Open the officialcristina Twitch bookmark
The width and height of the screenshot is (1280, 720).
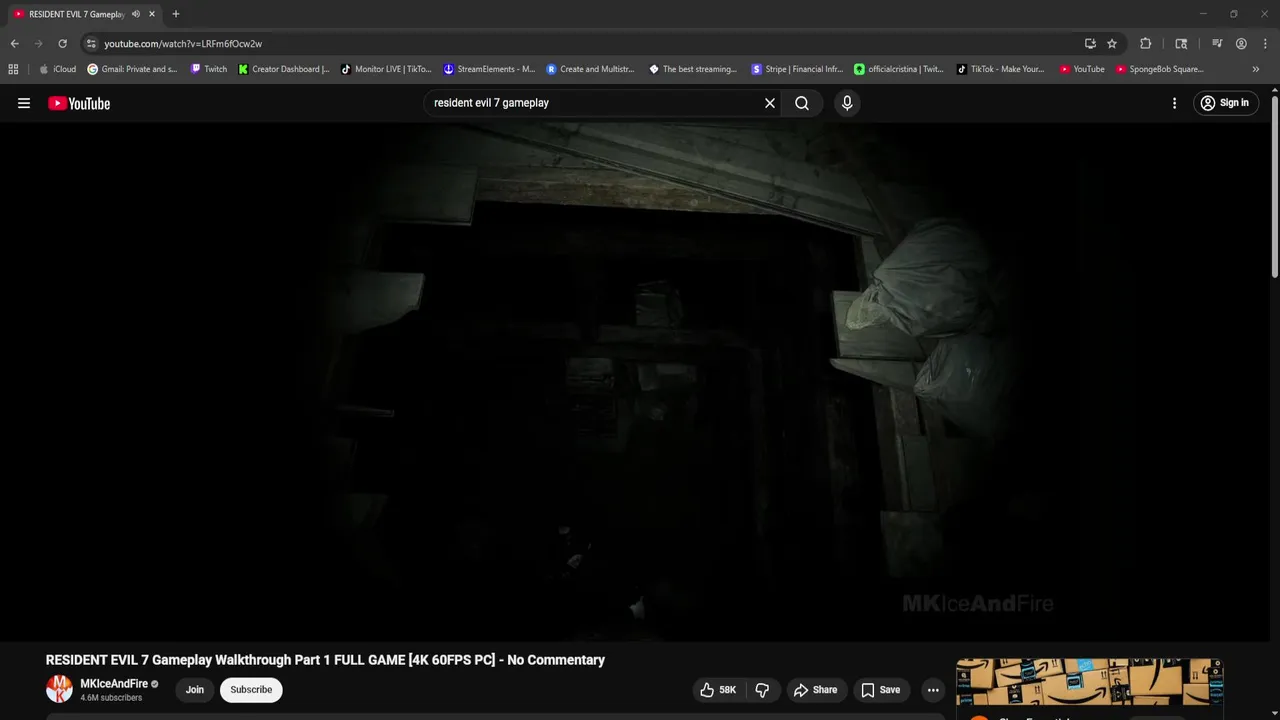[898, 69]
